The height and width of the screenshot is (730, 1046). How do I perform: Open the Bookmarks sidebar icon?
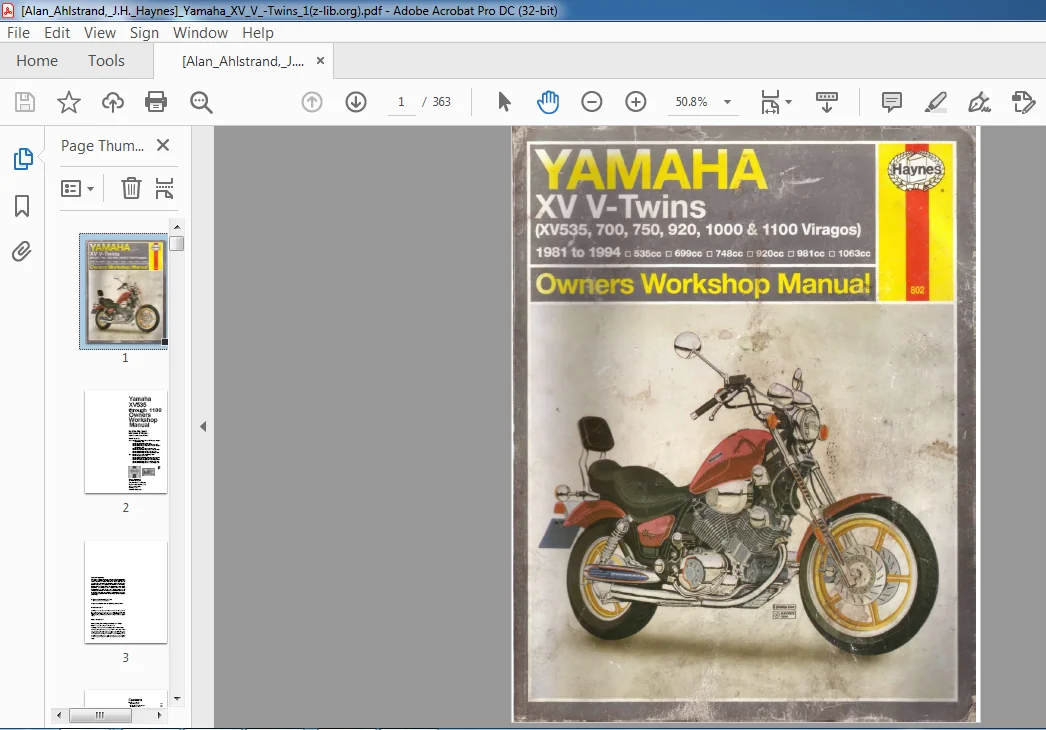[x=22, y=206]
